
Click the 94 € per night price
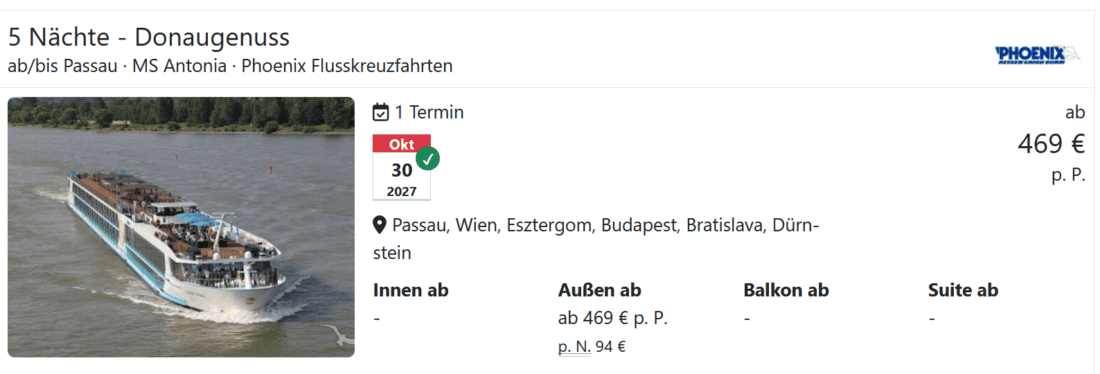pyautogui.click(x=610, y=347)
